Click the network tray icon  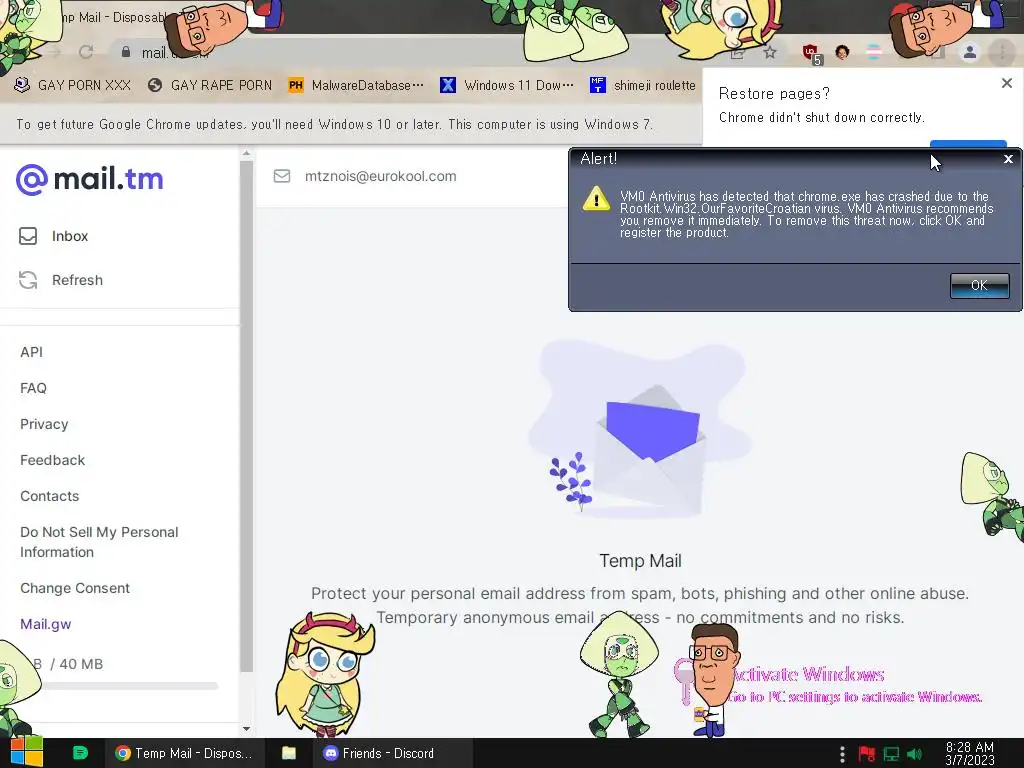[891, 754]
